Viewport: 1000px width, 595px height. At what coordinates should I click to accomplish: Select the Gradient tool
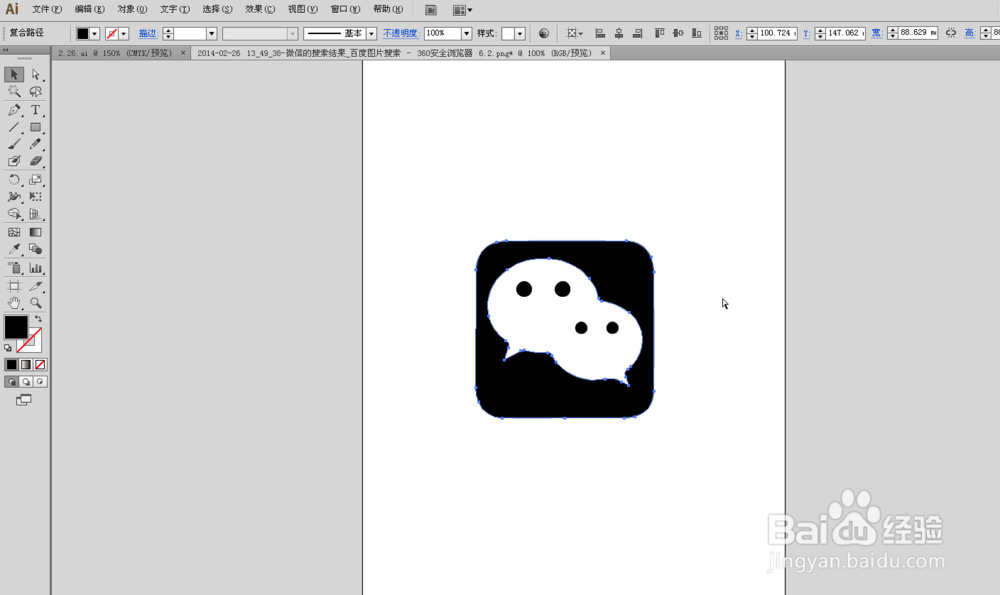point(36,232)
